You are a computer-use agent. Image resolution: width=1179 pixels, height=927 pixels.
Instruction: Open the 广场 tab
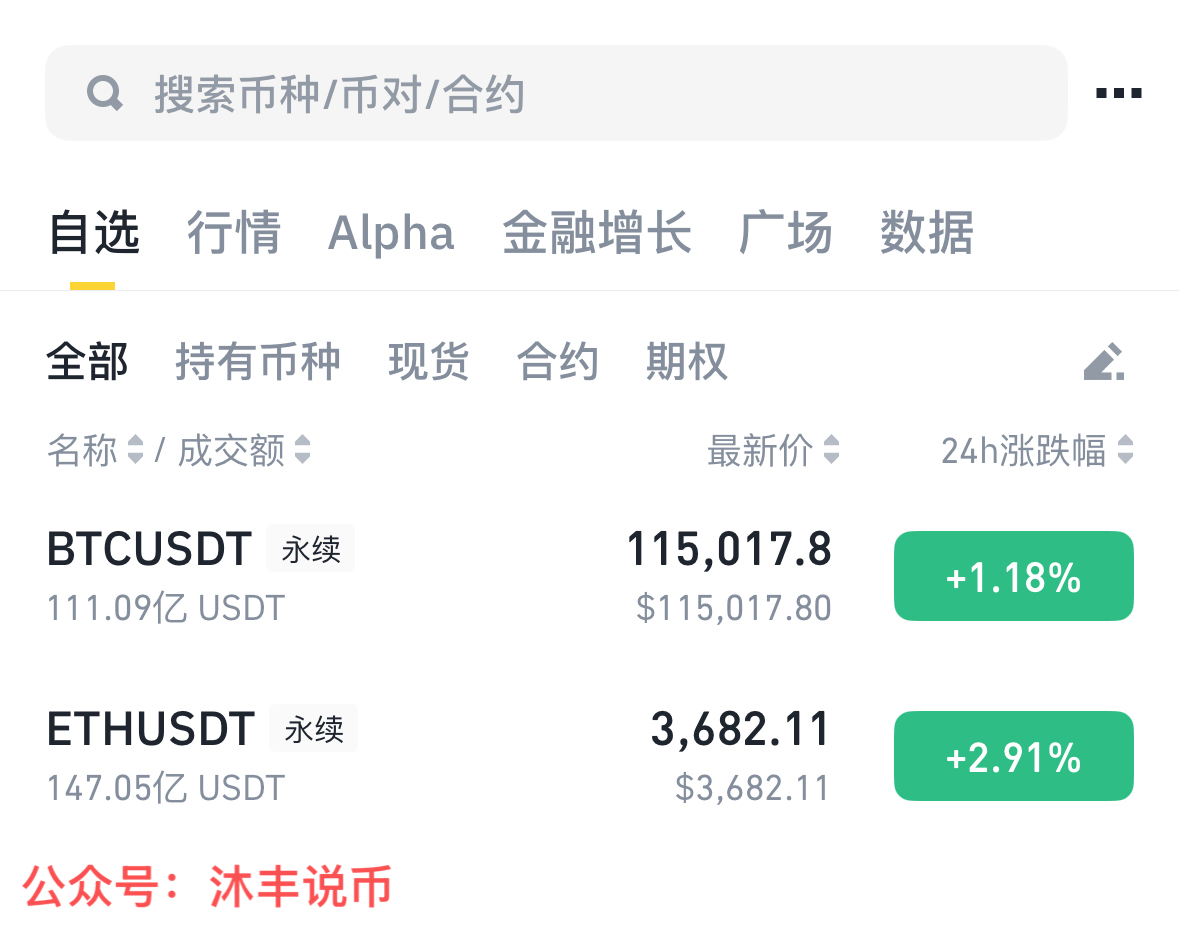(x=785, y=233)
